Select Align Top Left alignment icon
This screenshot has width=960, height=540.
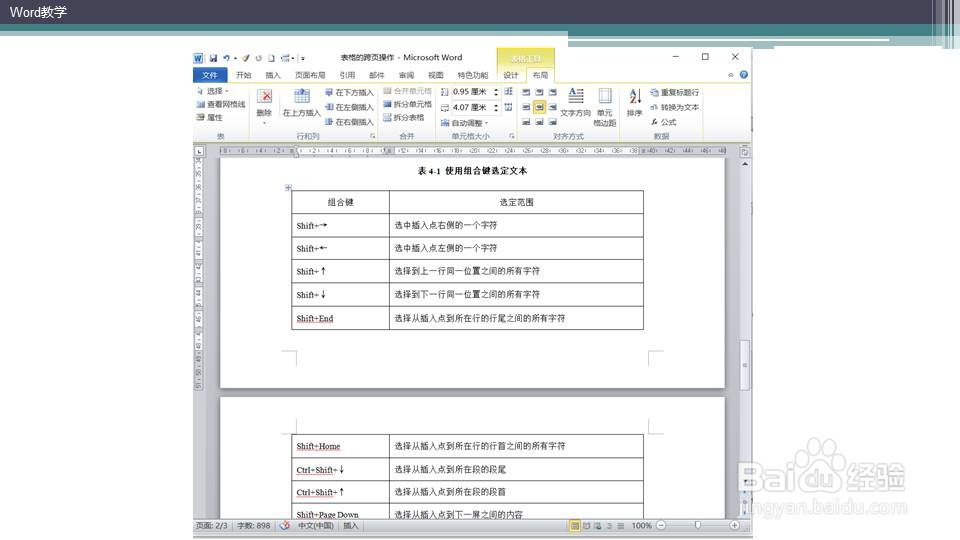coord(526,92)
